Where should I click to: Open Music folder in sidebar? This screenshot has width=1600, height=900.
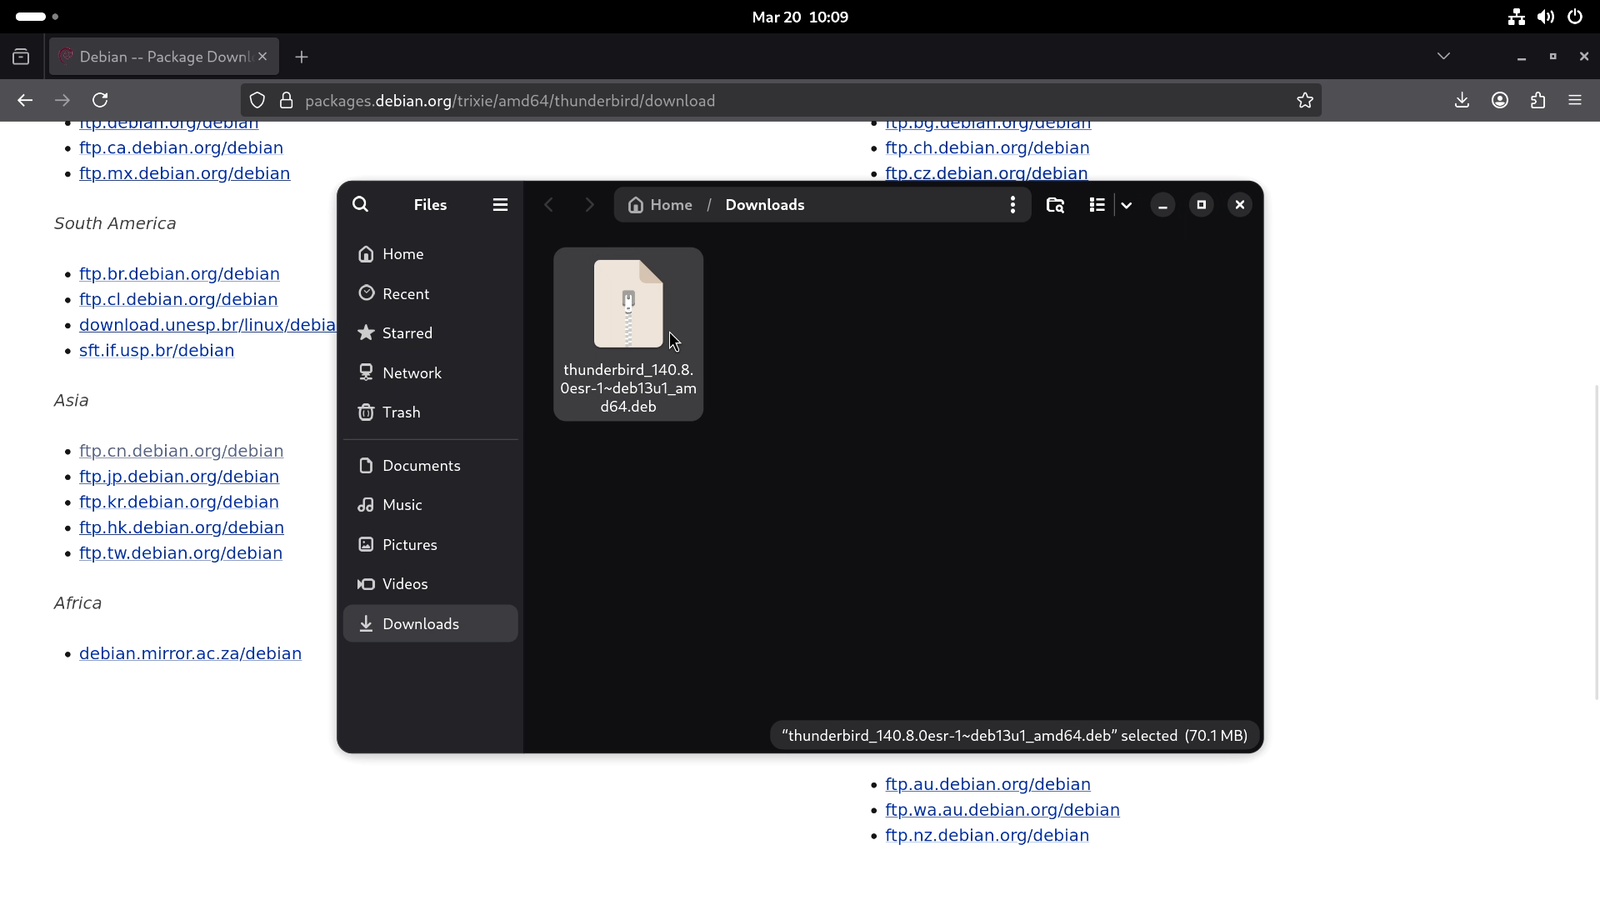tap(431, 505)
